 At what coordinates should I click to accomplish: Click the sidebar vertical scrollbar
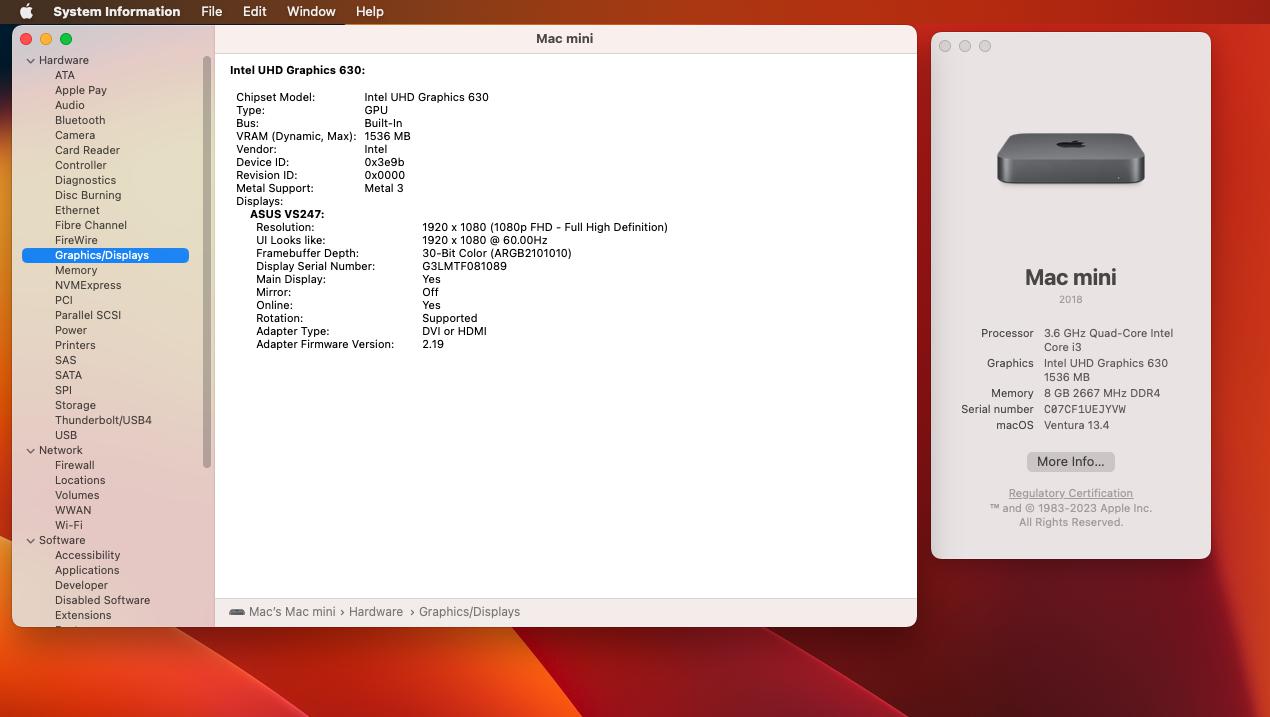(x=207, y=262)
